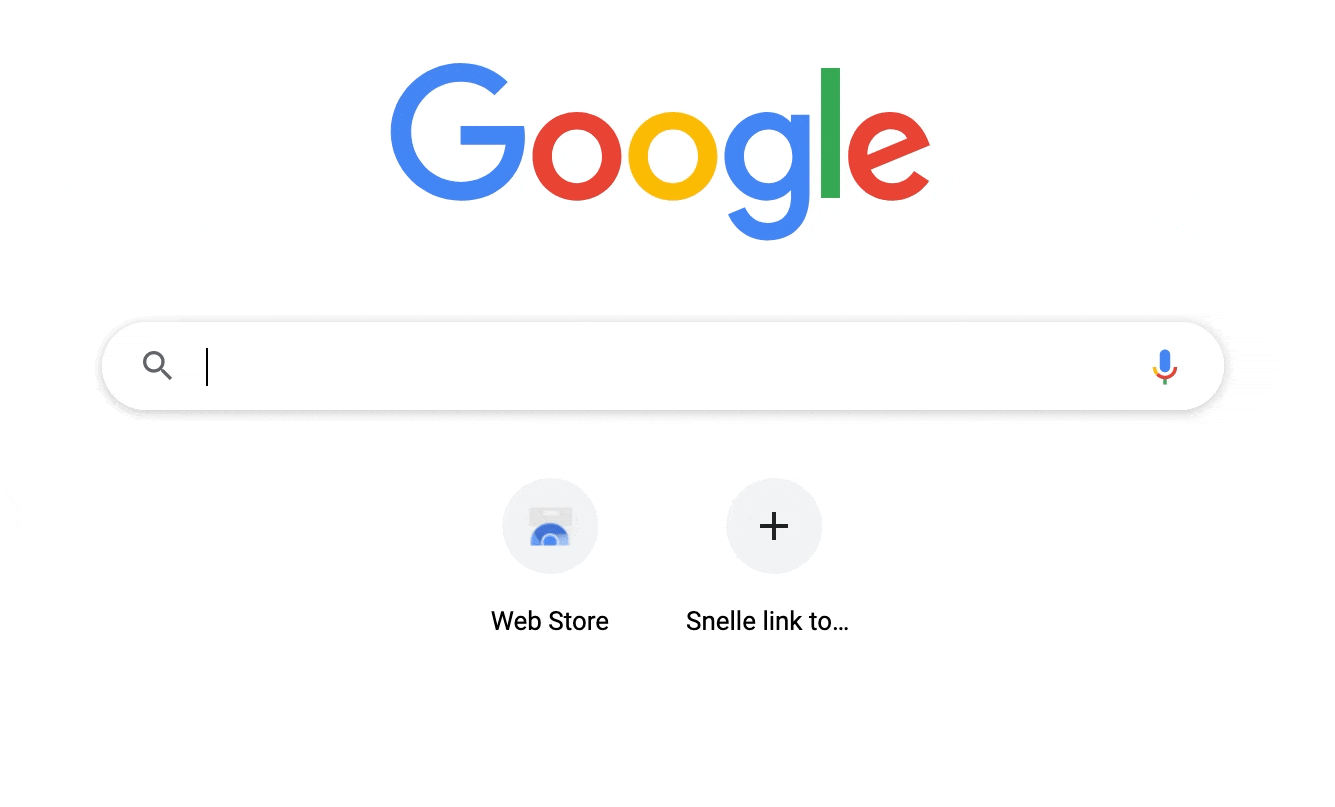Click the blue capital G in logo
The height and width of the screenshot is (807, 1335).
[457, 132]
